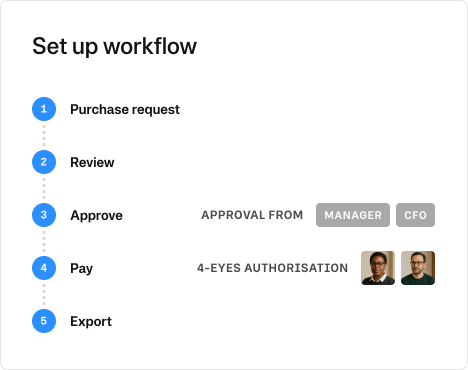468x370 pixels.
Task: Click the step 2 number circle
Action: tap(44, 162)
